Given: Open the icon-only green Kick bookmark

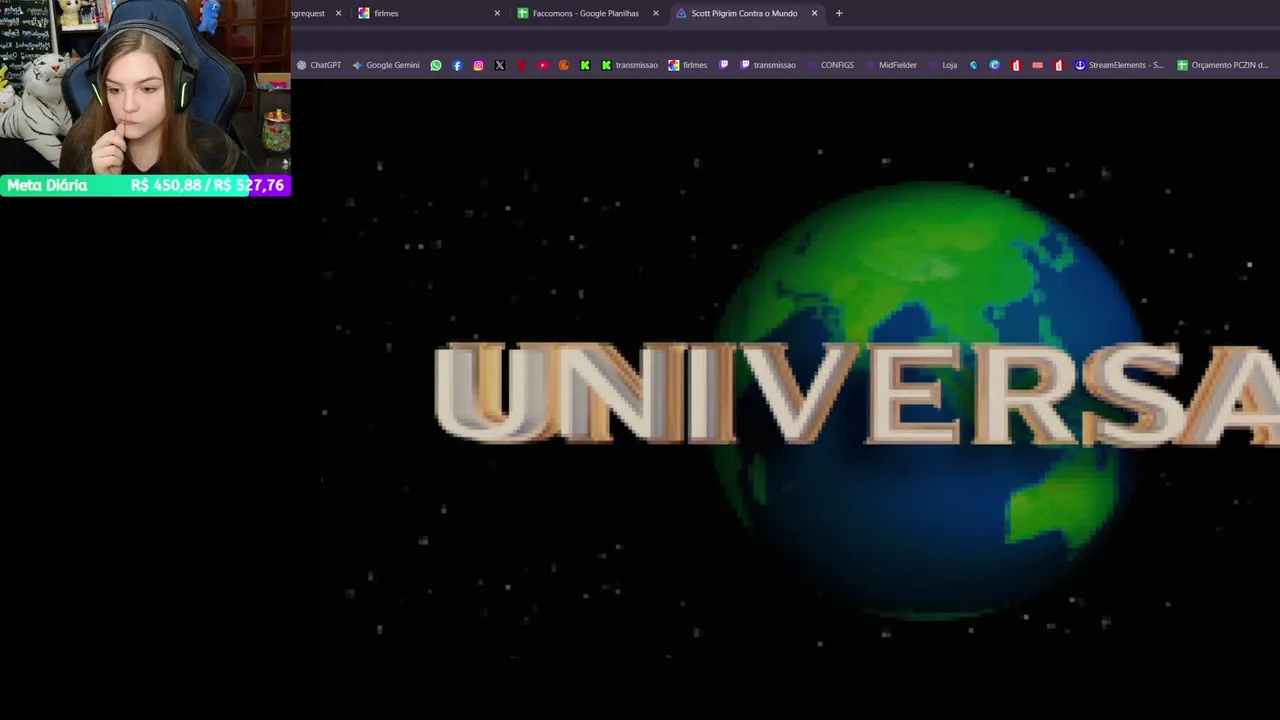Looking at the screenshot, I should click(585, 65).
